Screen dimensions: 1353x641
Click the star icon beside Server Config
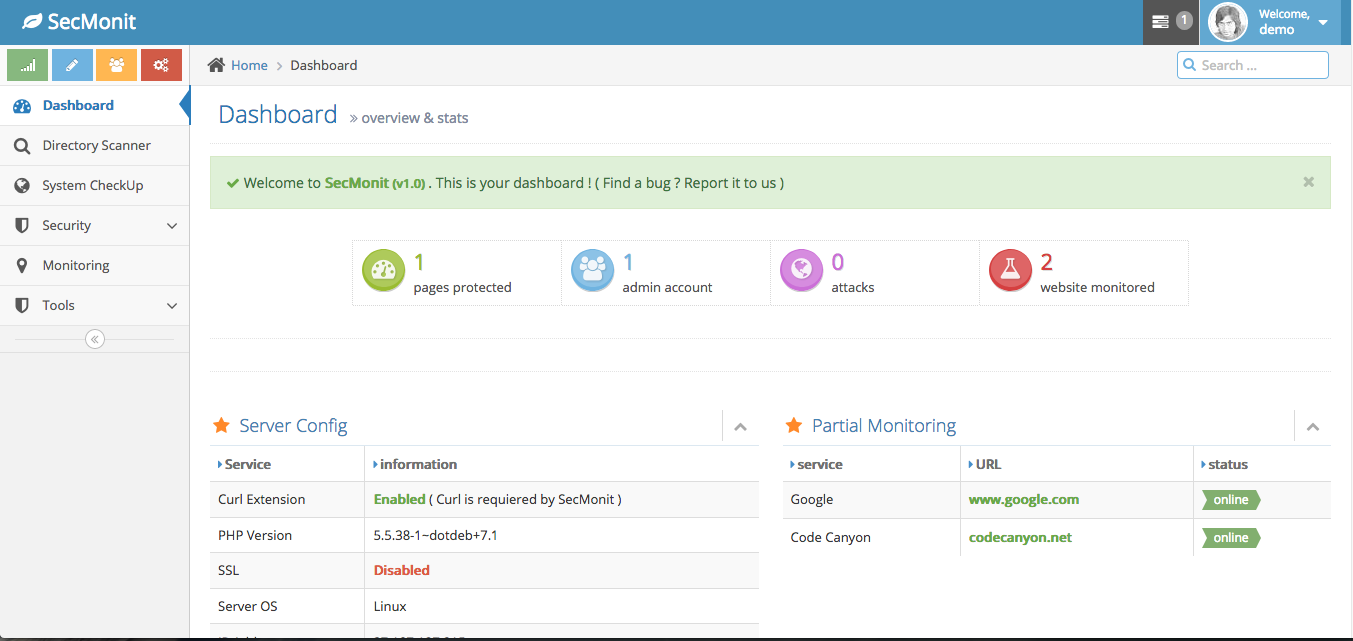pyautogui.click(x=221, y=425)
